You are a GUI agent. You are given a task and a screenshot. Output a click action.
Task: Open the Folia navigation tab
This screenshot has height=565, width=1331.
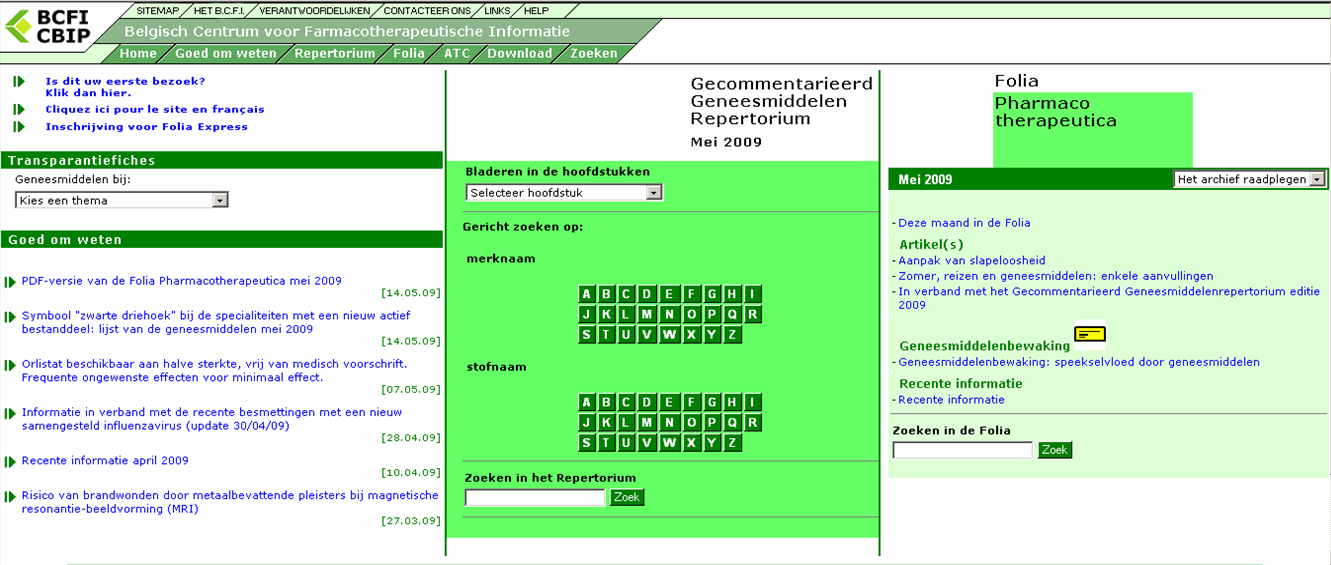pos(409,54)
